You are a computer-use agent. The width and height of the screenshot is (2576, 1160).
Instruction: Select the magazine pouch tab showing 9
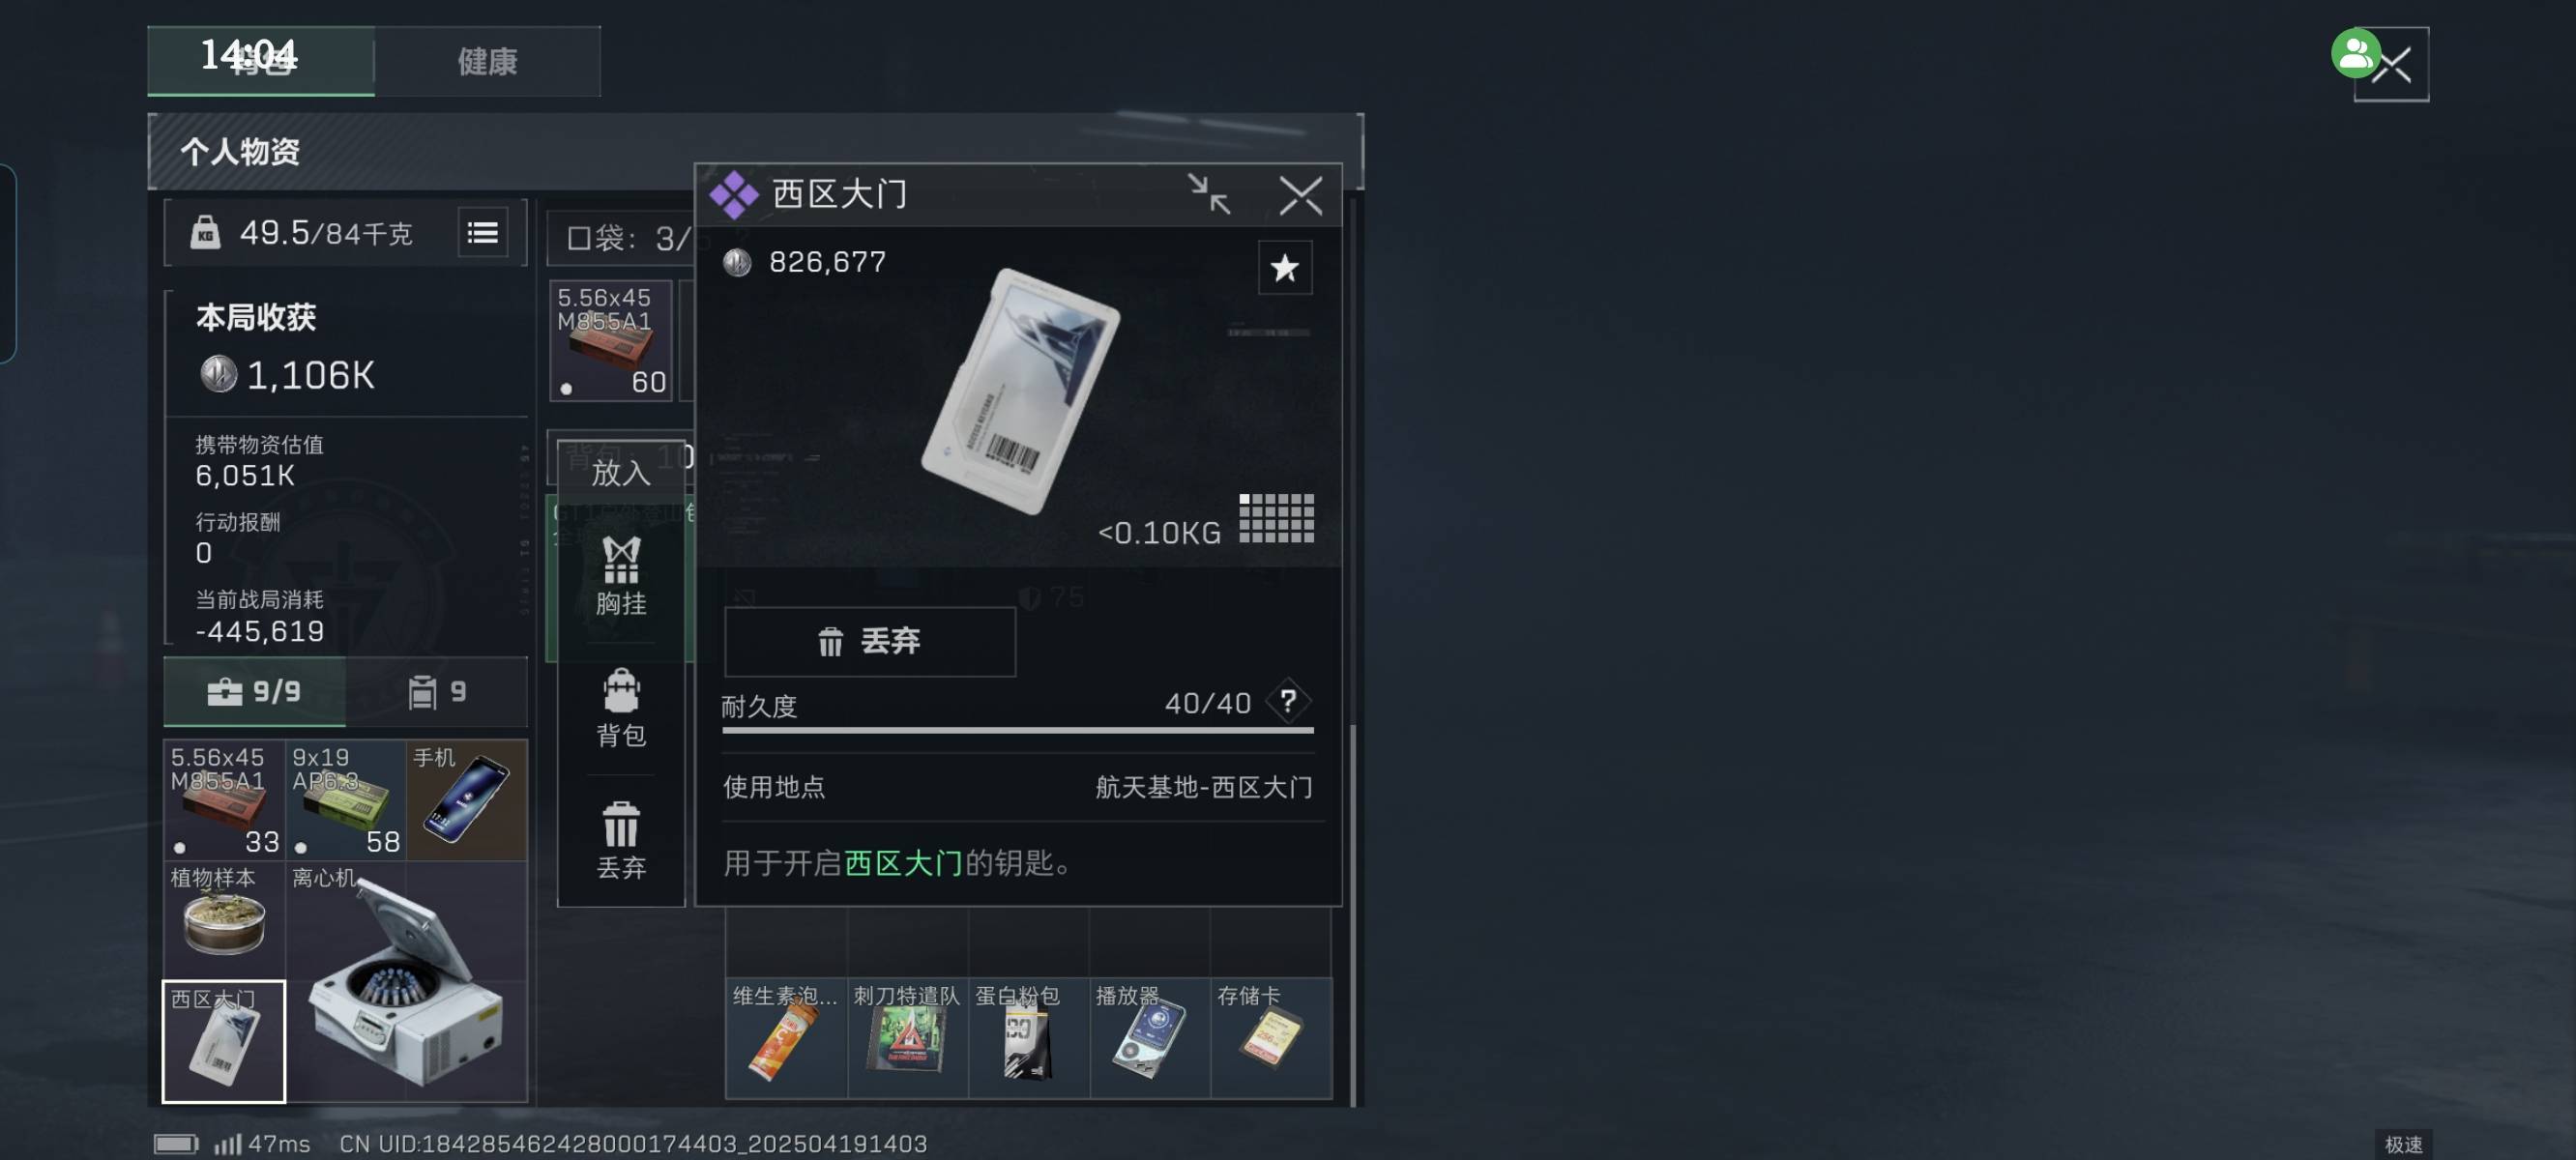tap(437, 691)
